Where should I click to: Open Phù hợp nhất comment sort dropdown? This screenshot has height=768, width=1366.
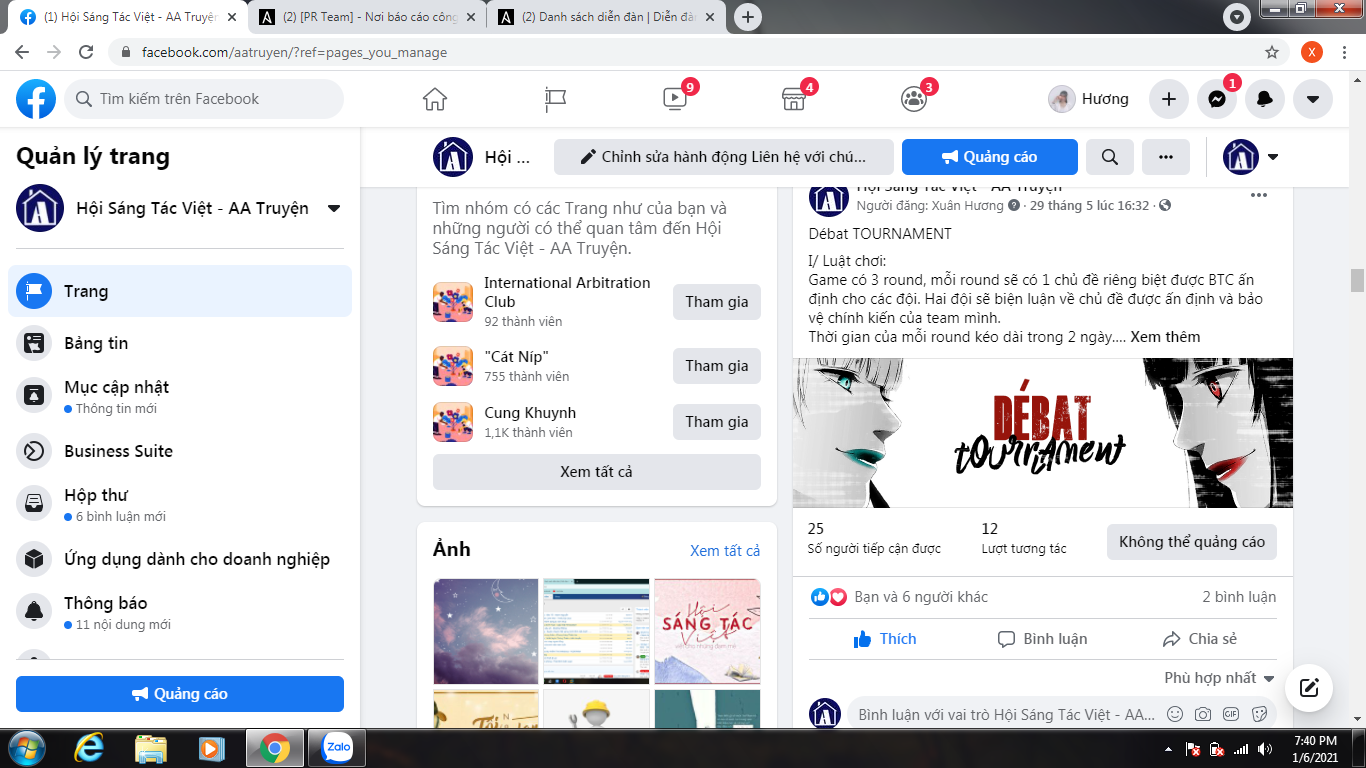tap(1220, 678)
